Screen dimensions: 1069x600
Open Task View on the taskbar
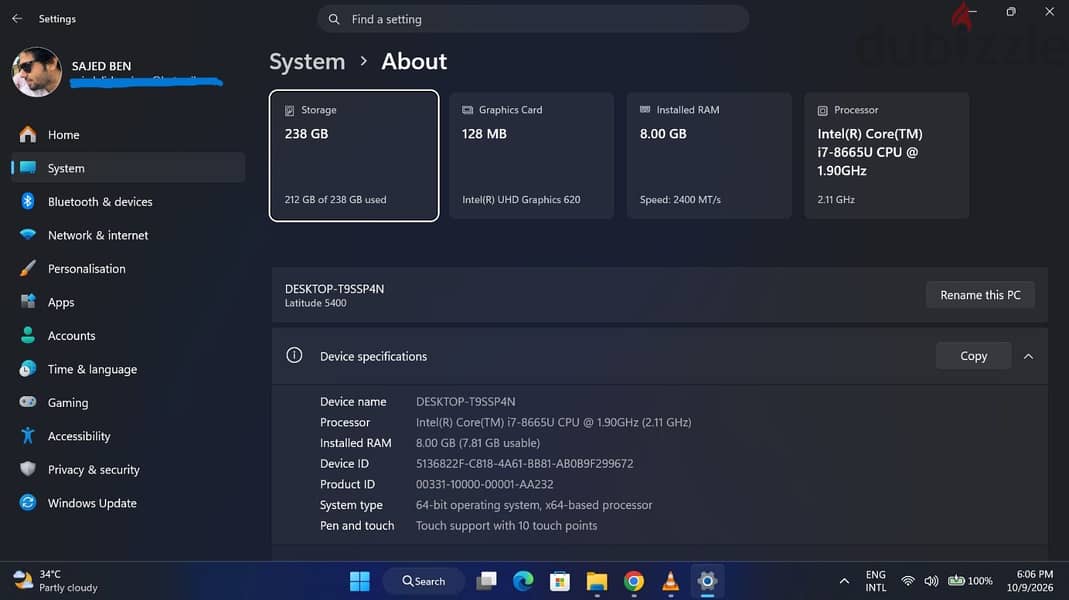coord(486,581)
